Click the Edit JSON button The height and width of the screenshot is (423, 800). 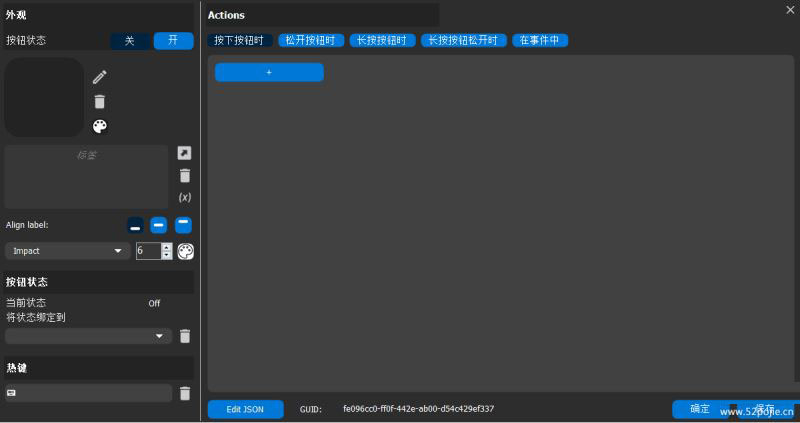click(x=245, y=409)
